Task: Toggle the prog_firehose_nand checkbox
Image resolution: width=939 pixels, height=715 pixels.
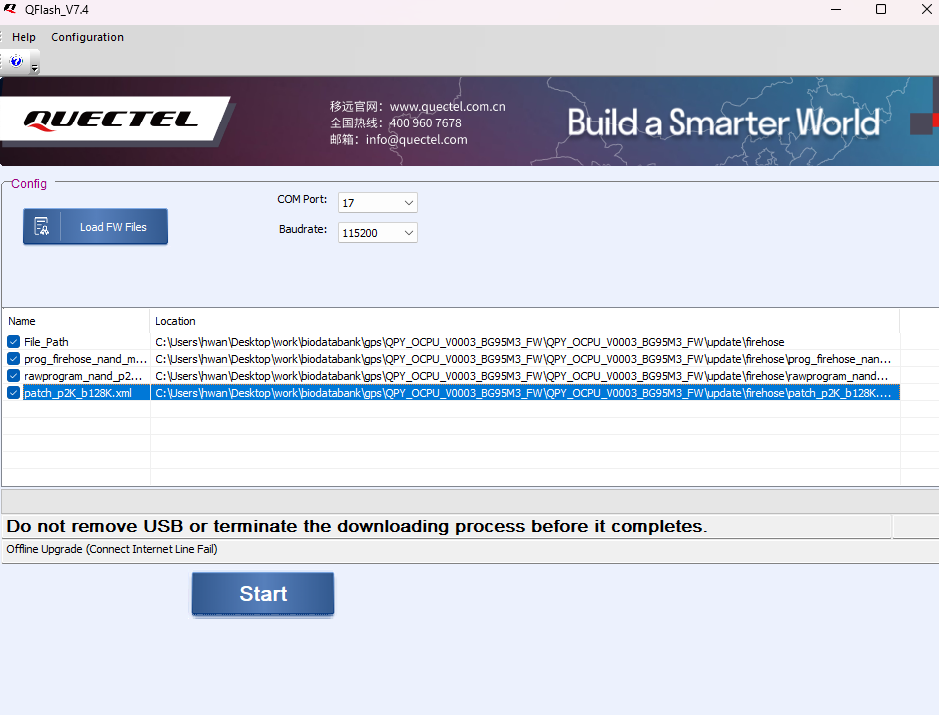Action: point(14,359)
